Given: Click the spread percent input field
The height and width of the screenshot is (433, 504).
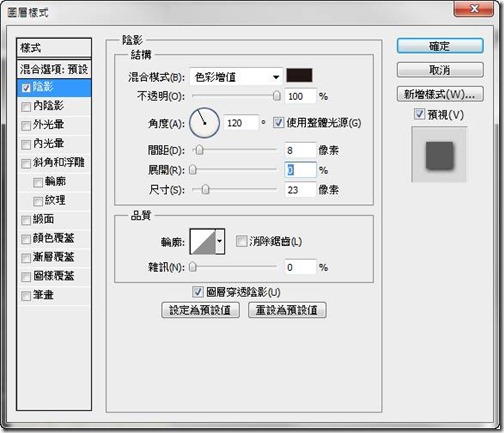Looking at the screenshot, I should [x=300, y=170].
